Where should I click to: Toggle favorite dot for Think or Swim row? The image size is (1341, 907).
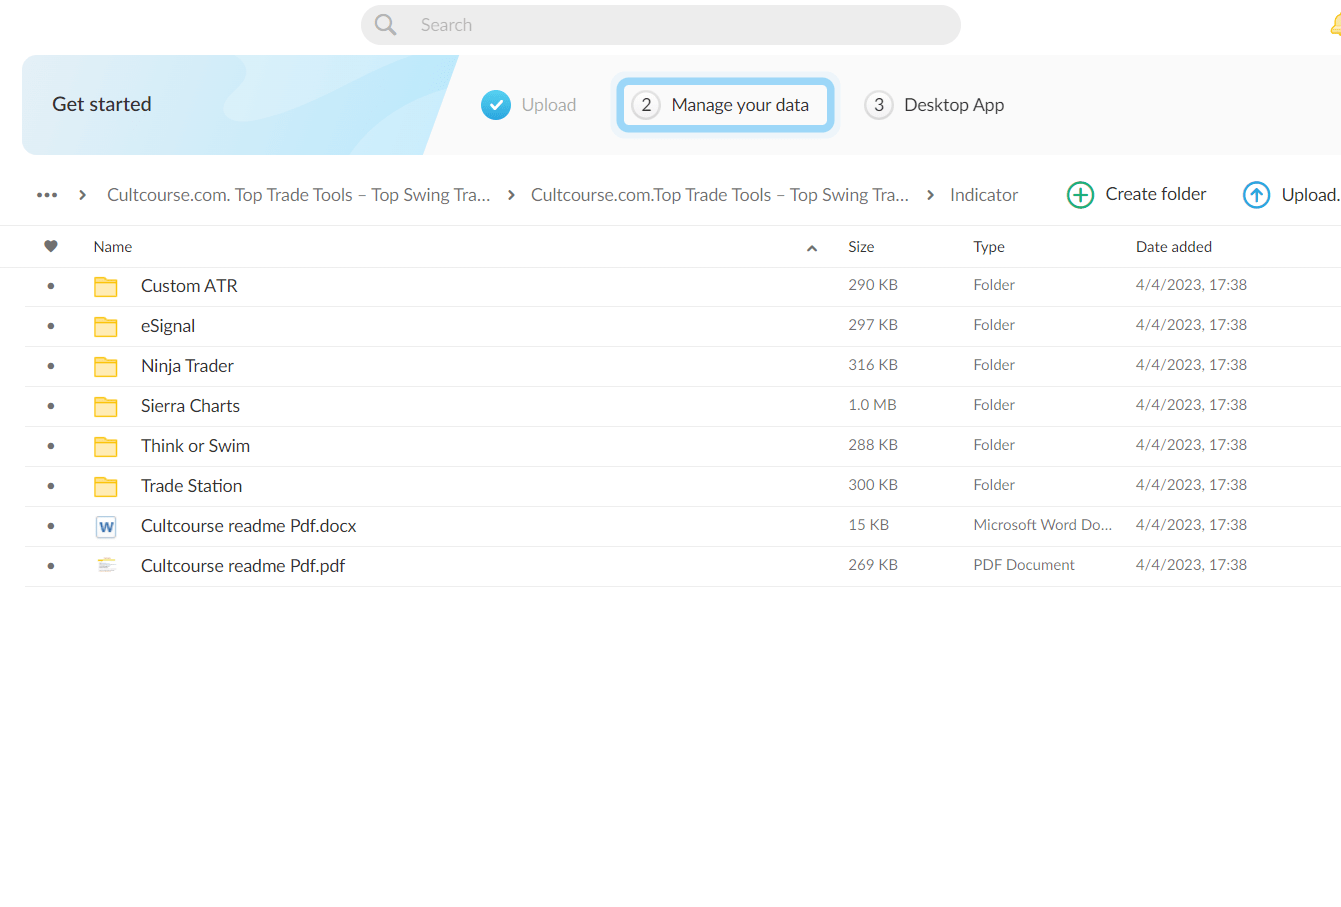51,446
